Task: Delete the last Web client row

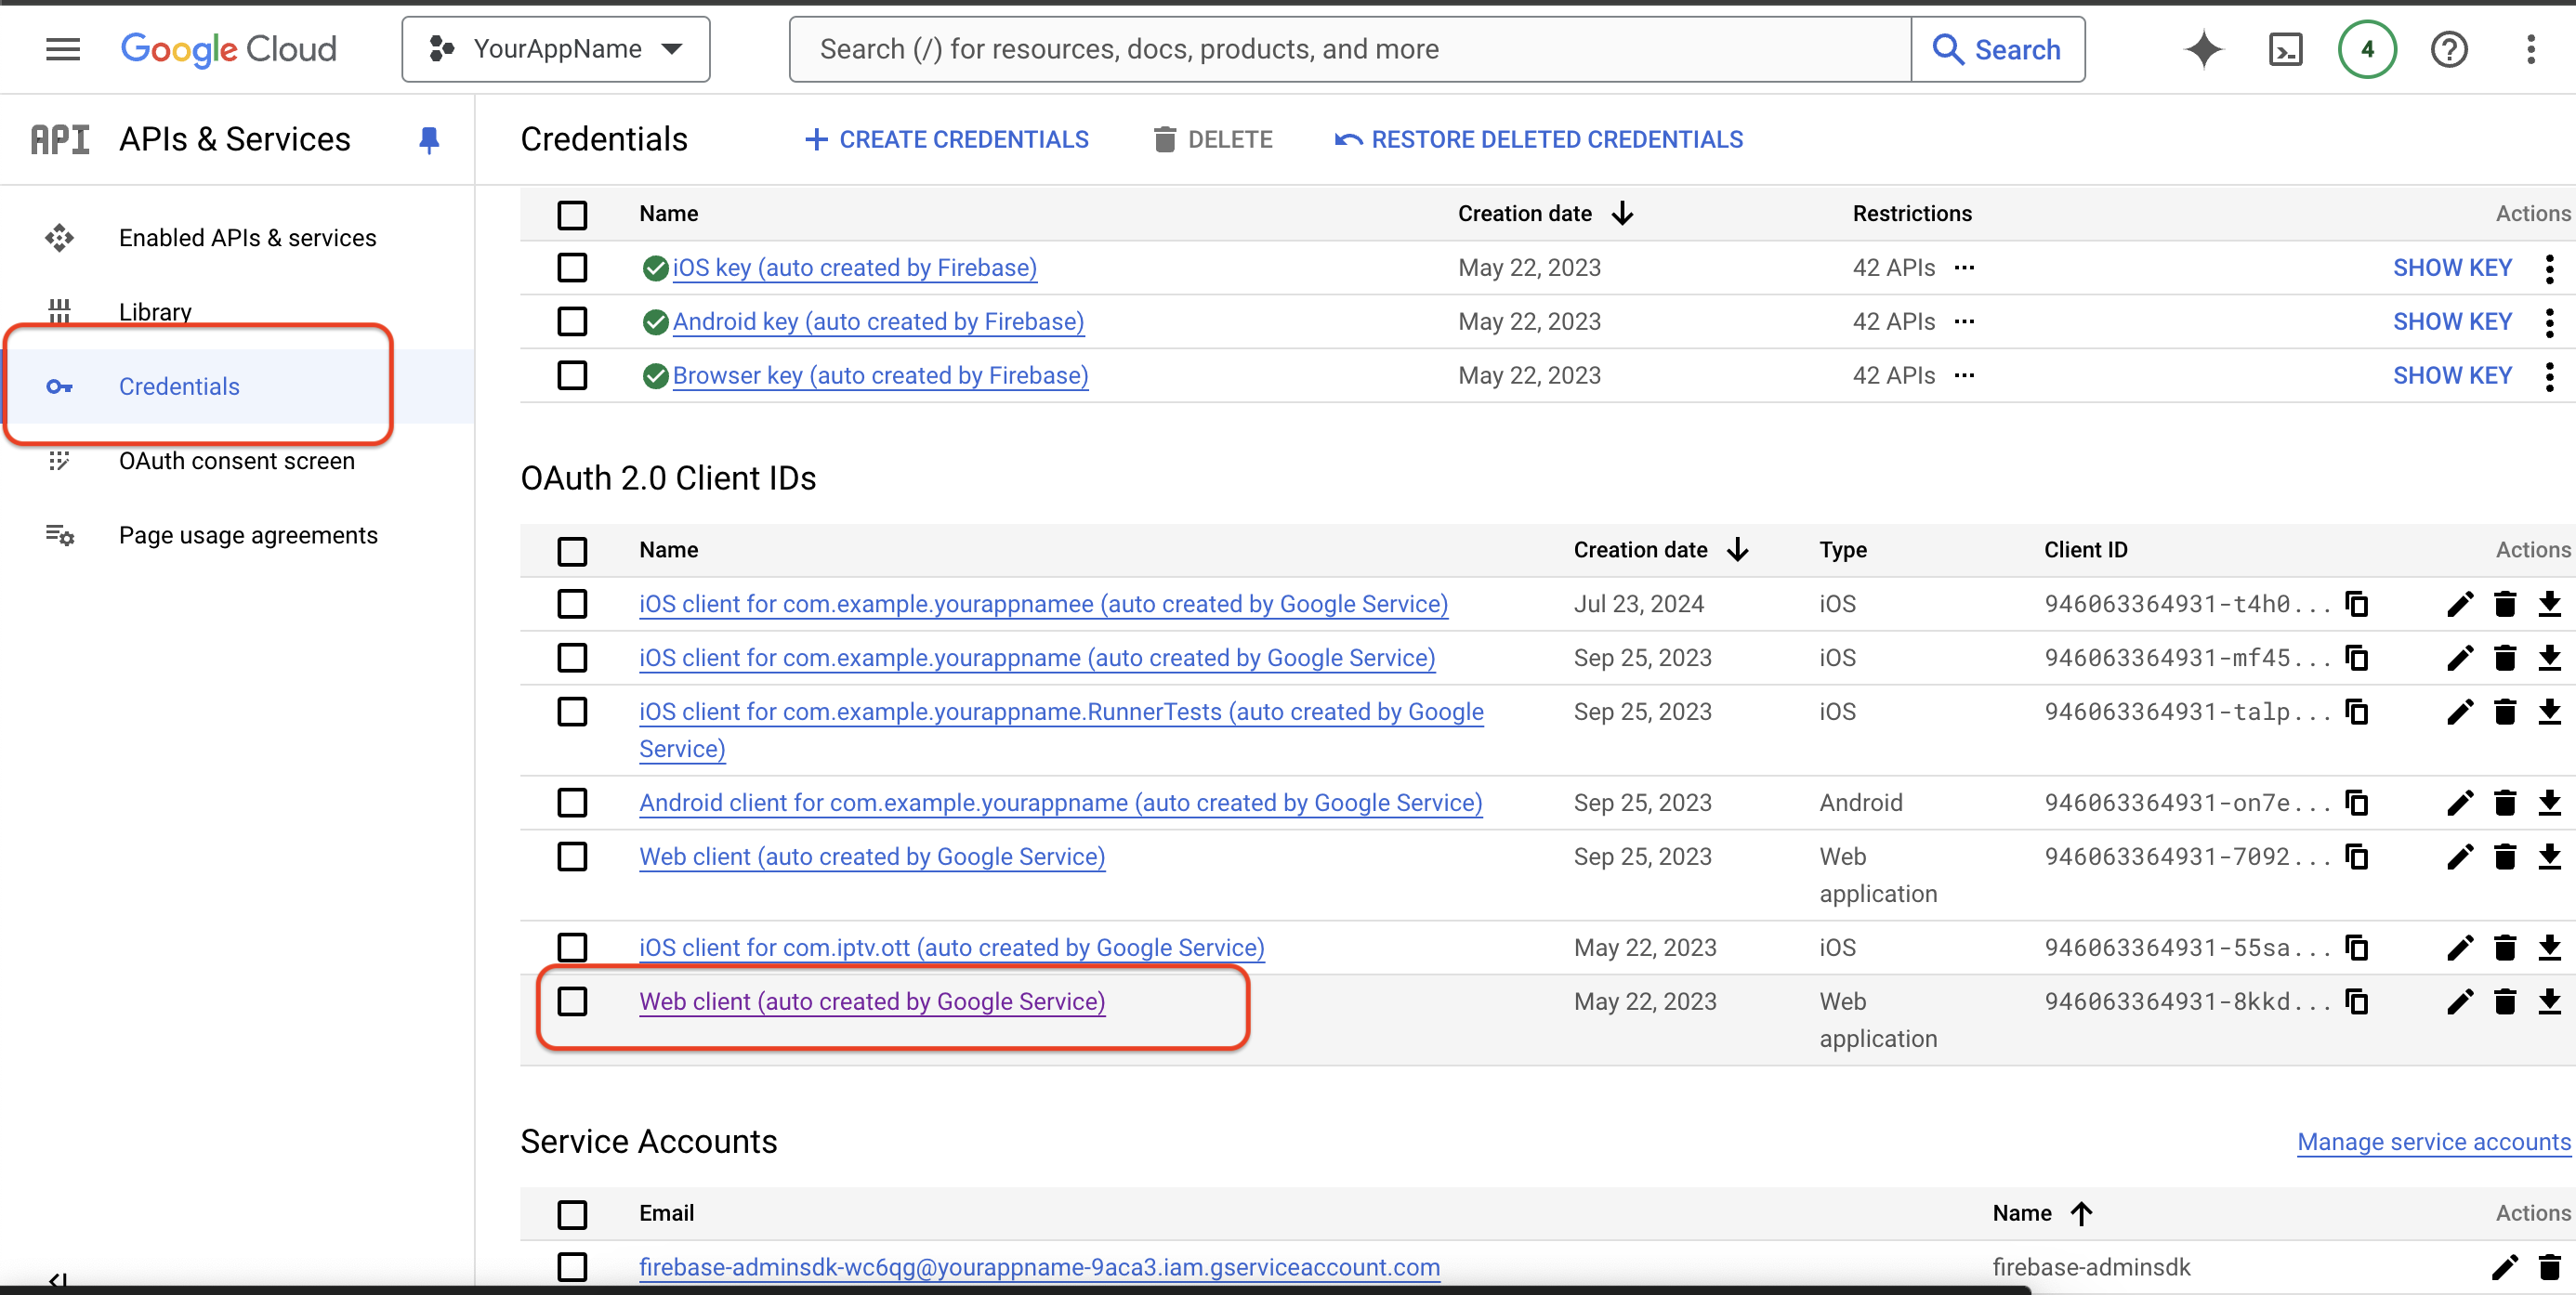Action: (2504, 1002)
